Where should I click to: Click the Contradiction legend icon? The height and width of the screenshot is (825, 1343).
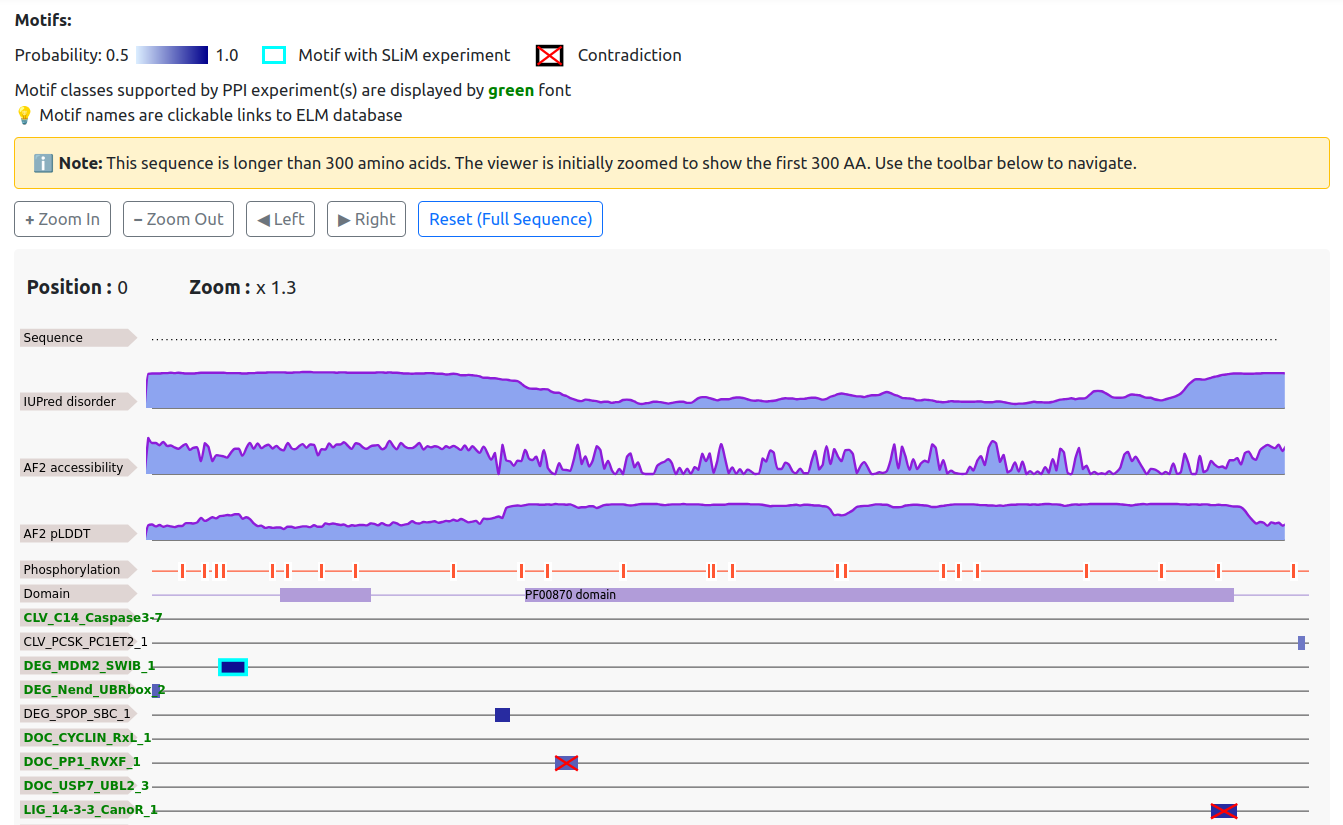coord(549,55)
